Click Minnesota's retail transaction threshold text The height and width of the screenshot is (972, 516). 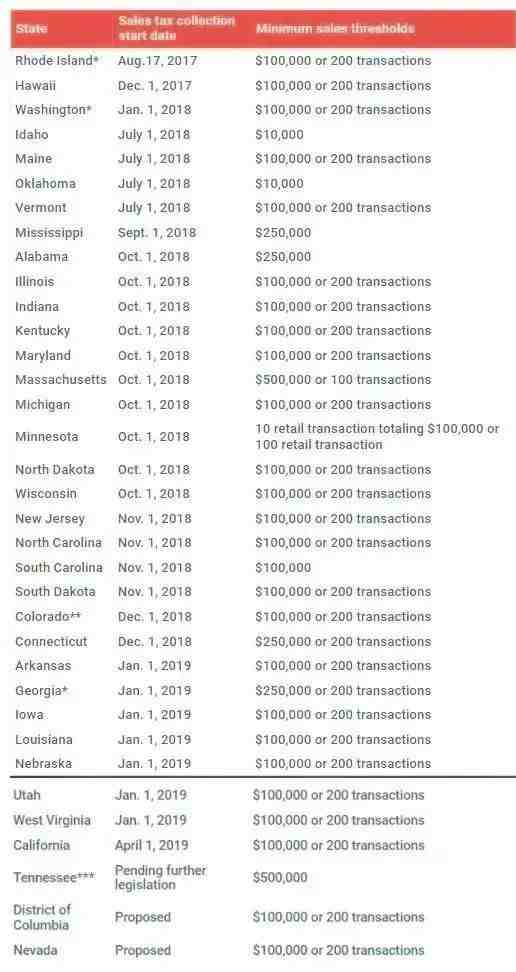[377, 437]
